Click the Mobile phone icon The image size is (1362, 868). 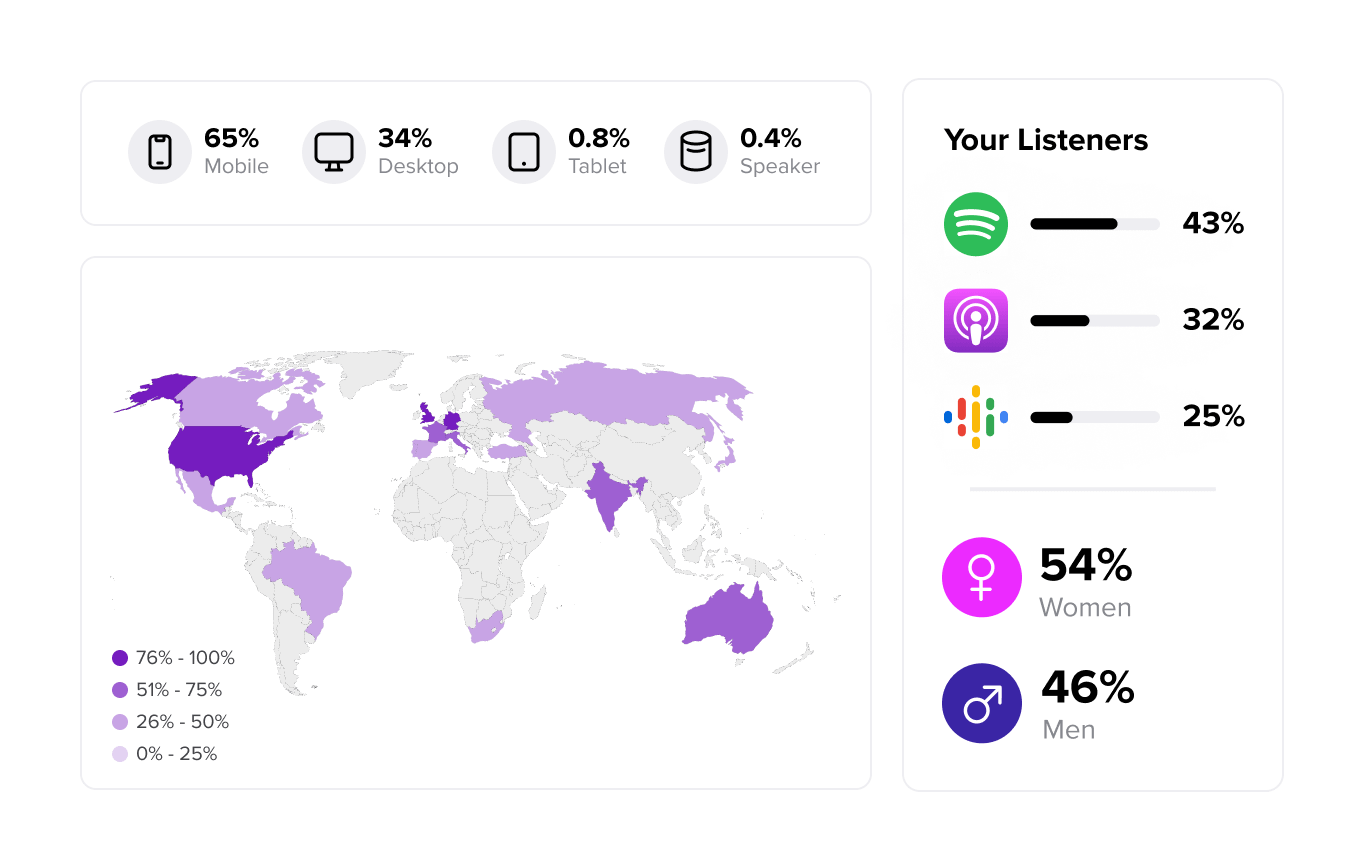[160, 152]
